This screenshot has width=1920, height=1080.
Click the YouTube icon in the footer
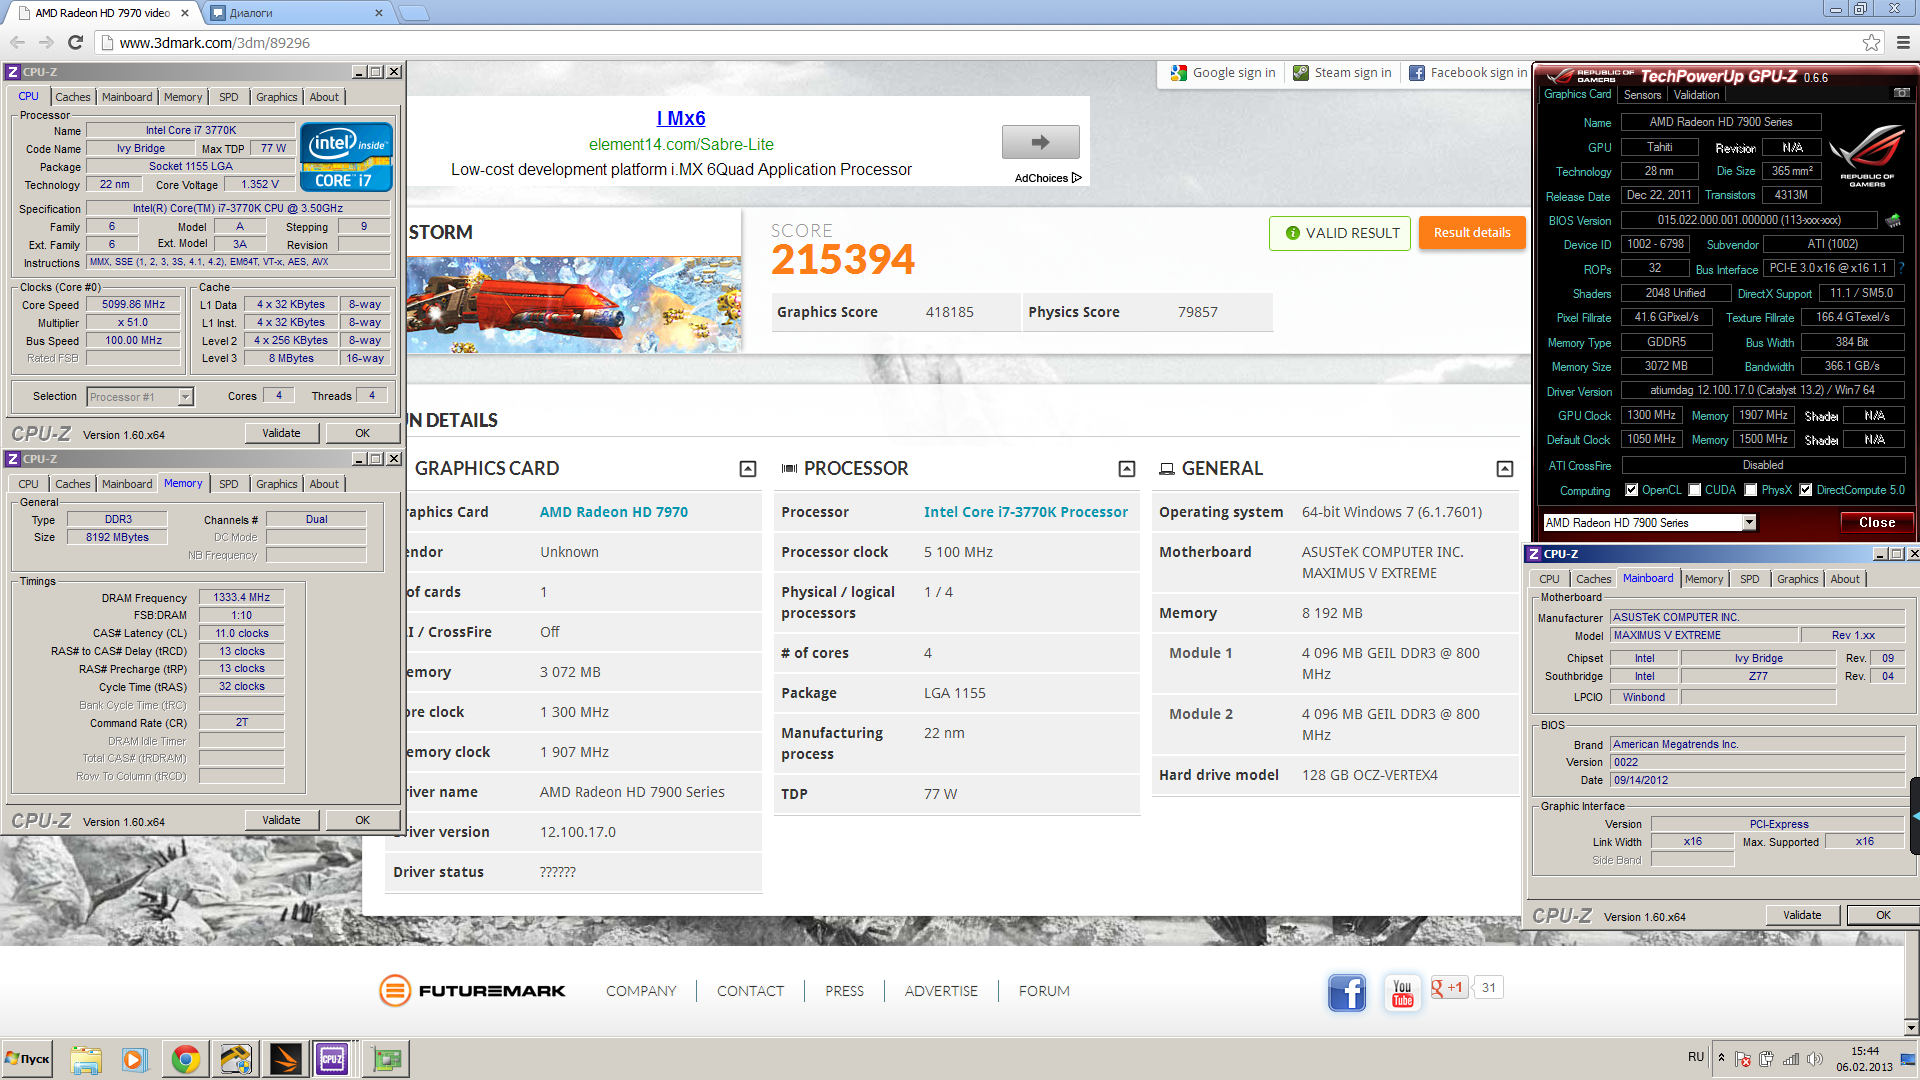[x=1403, y=992]
